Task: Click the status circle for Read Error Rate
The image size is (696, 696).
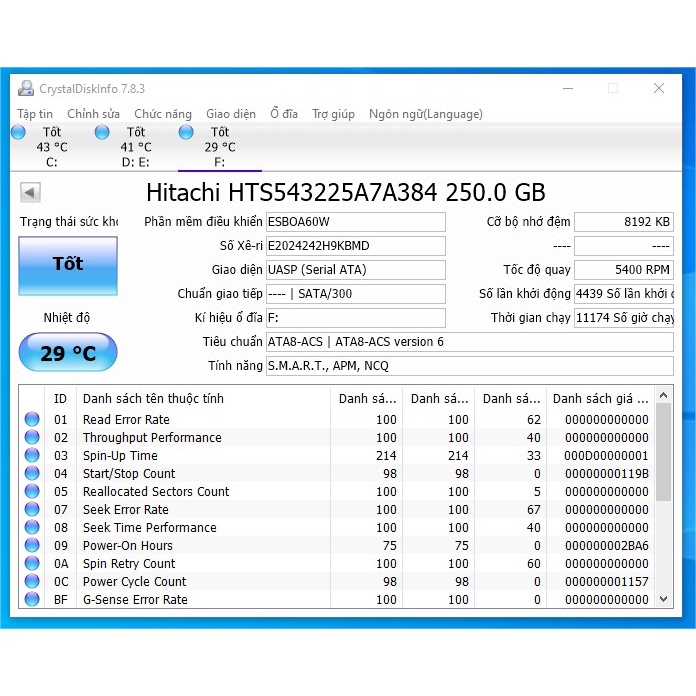Action: tap(32, 419)
